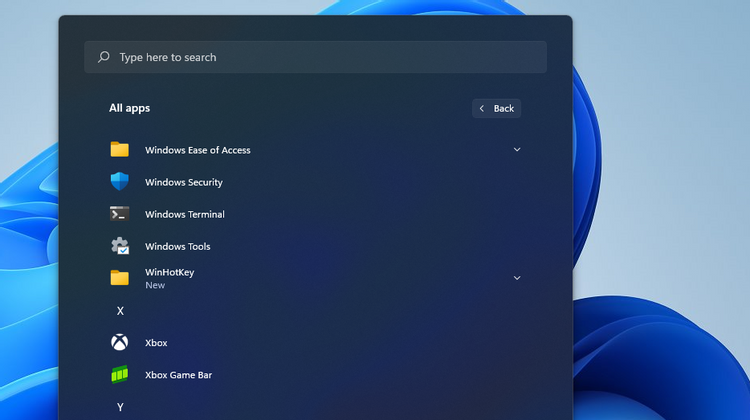
Task: Click the WinHotKey label text
Action: [x=170, y=272]
